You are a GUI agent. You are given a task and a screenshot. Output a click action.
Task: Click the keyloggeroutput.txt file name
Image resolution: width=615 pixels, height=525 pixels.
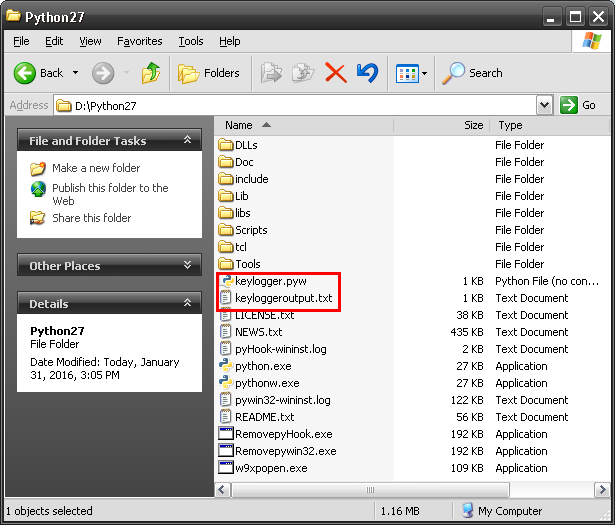point(284,298)
